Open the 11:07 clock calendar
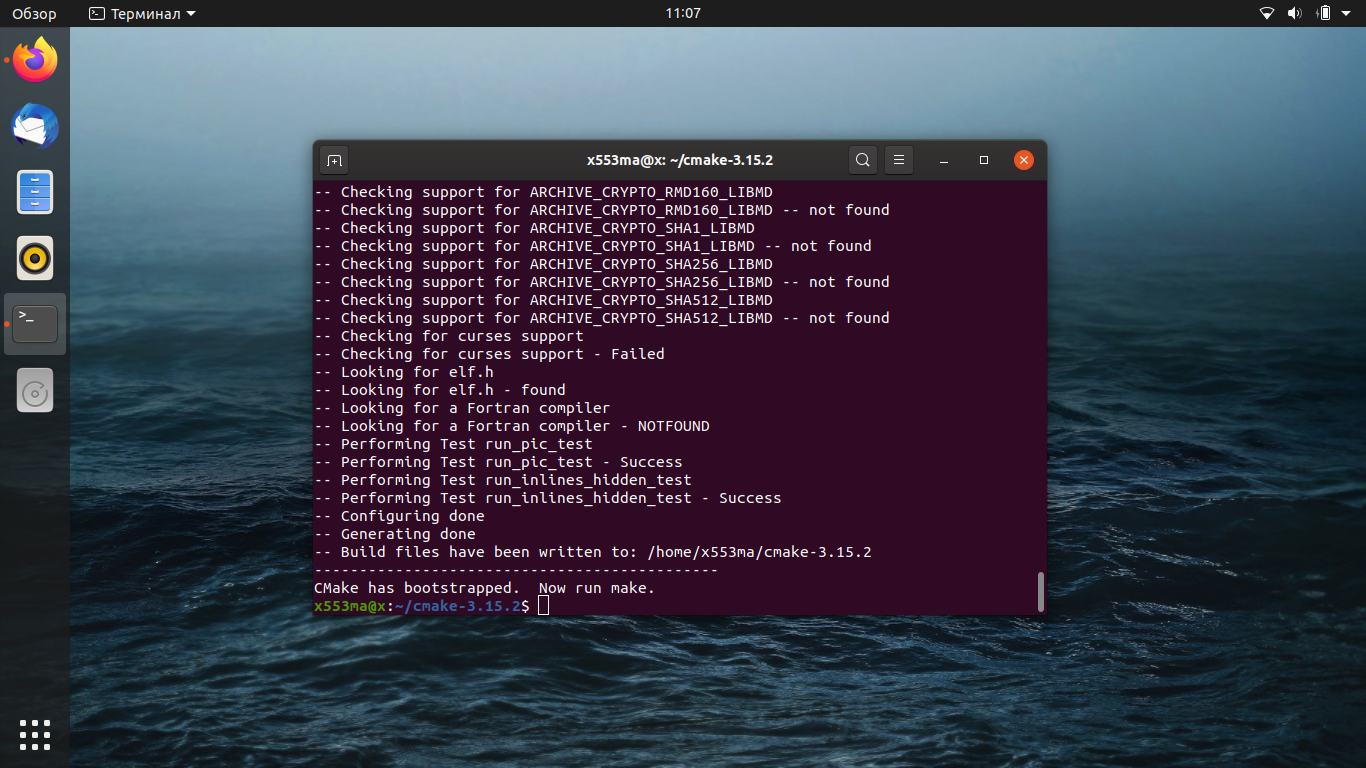The height and width of the screenshot is (768, 1366). coord(683,14)
